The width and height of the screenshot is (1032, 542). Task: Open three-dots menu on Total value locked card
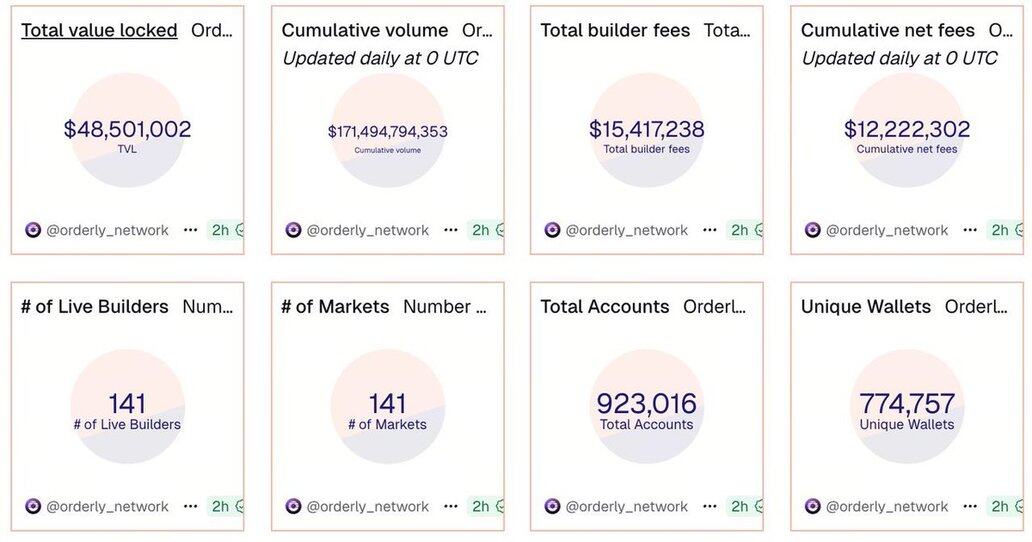pos(190,230)
